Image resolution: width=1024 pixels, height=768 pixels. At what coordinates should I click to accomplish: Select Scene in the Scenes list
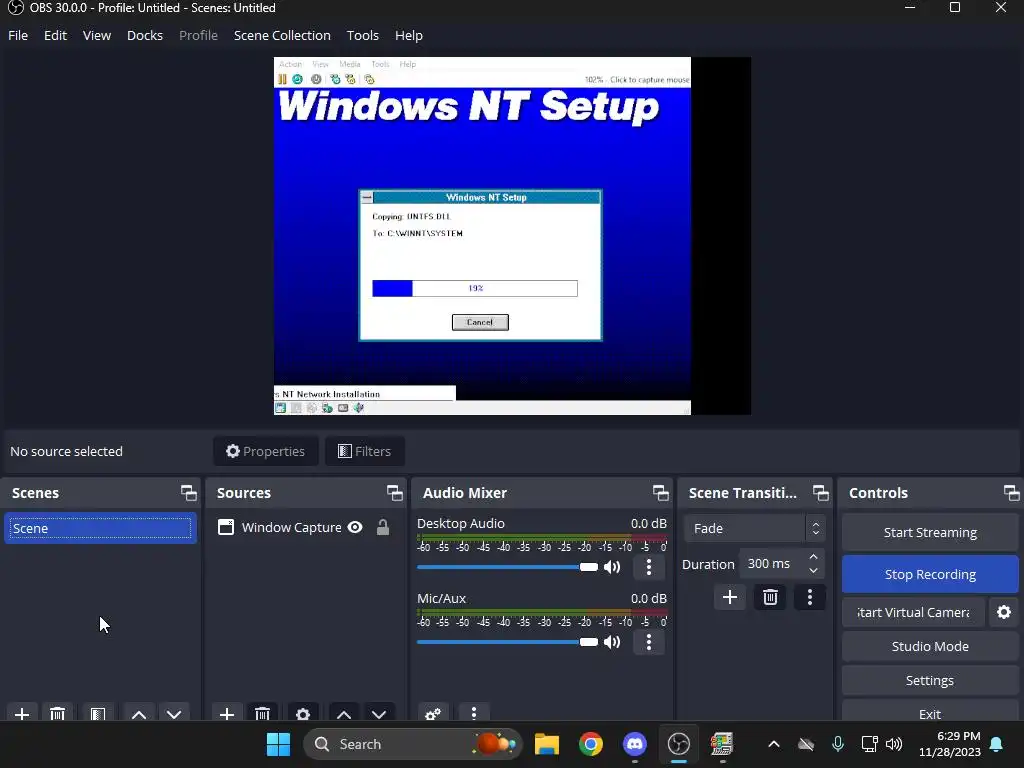pyautogui.click(x=100, y=528)
